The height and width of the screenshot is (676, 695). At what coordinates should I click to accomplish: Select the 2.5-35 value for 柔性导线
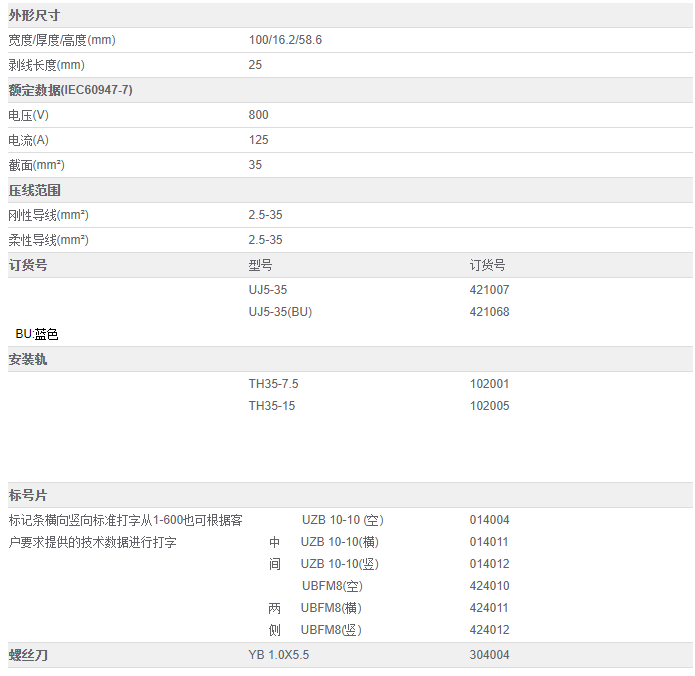point(265,240)
